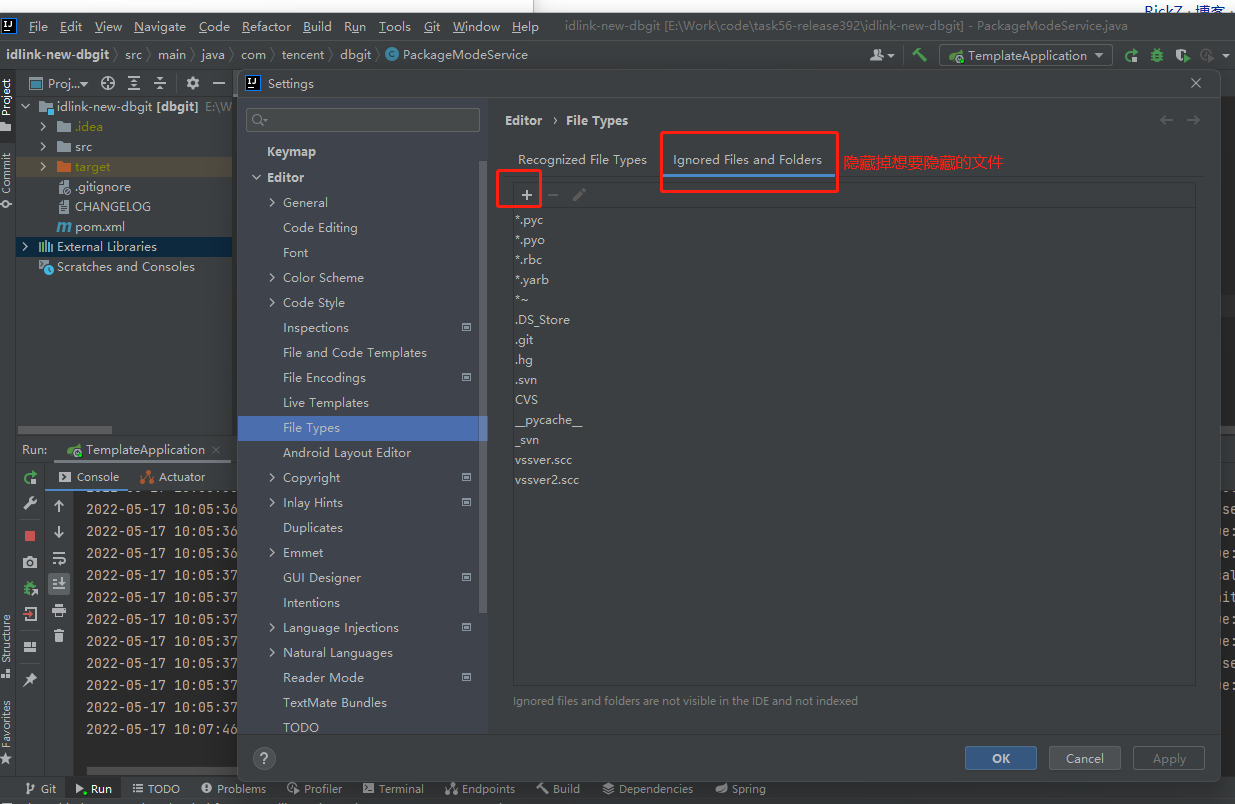
Task: Click Expand All in Project panel
Action: tap(134, 84)
